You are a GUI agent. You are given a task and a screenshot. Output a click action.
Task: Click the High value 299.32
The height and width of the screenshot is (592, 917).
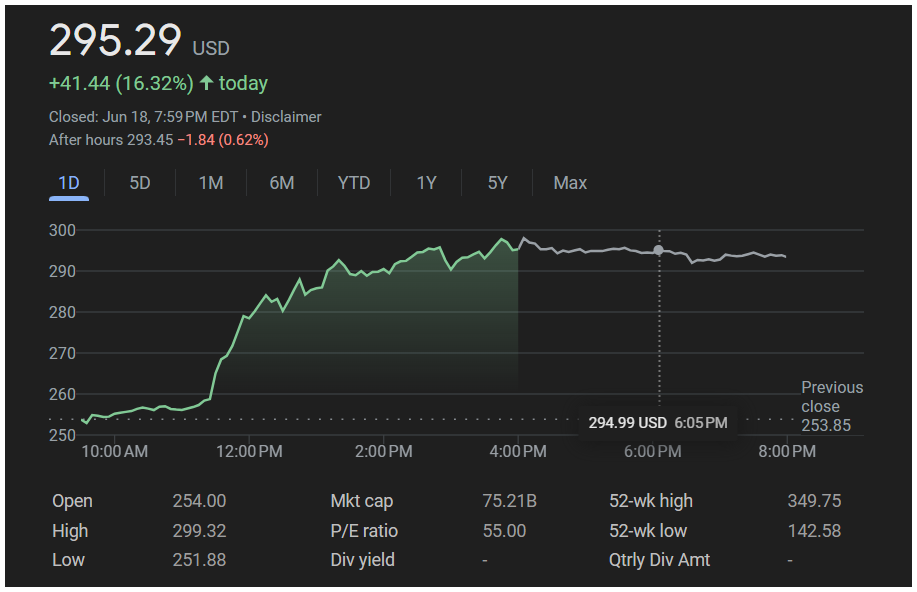(199, 531)
